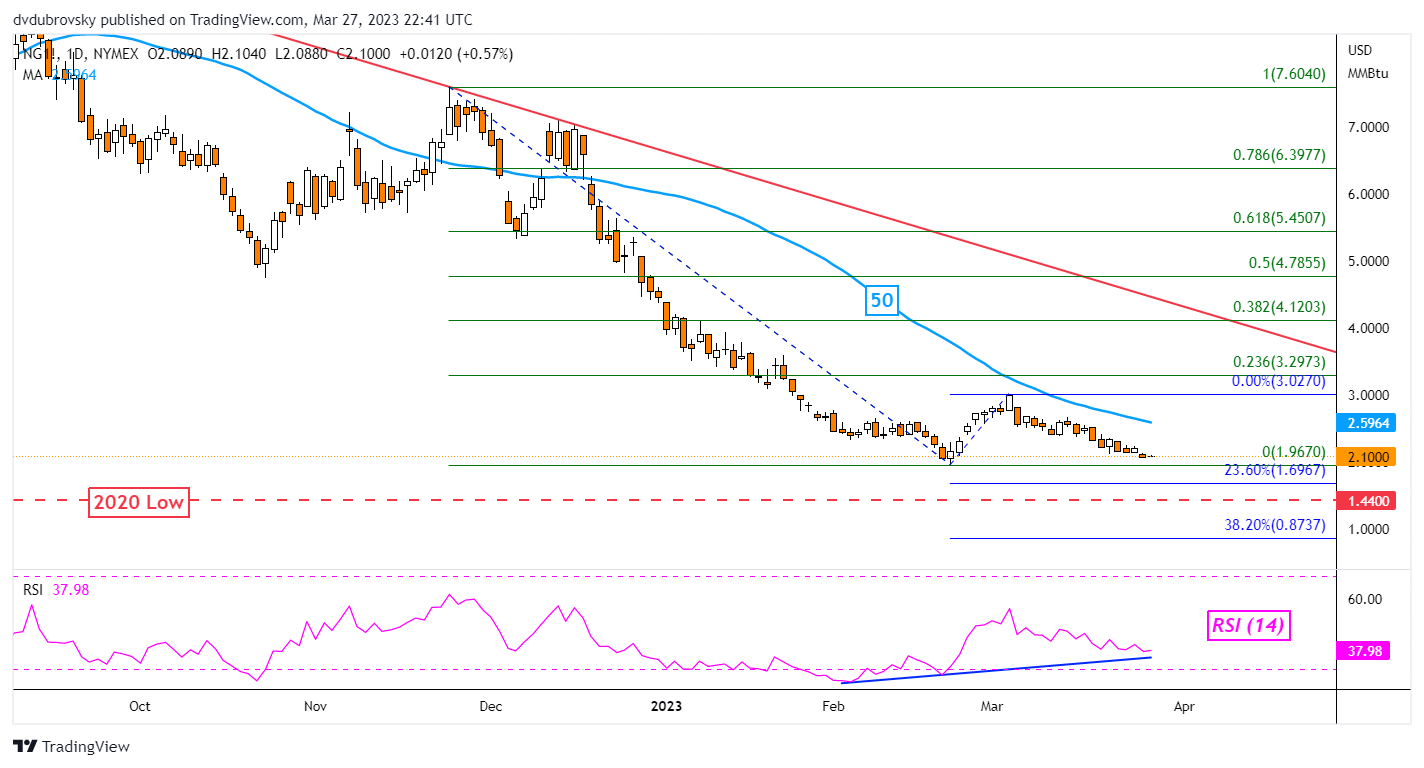Click the Mar label on time axis
Screen dimensions: 1424x768
click(992, 706)
